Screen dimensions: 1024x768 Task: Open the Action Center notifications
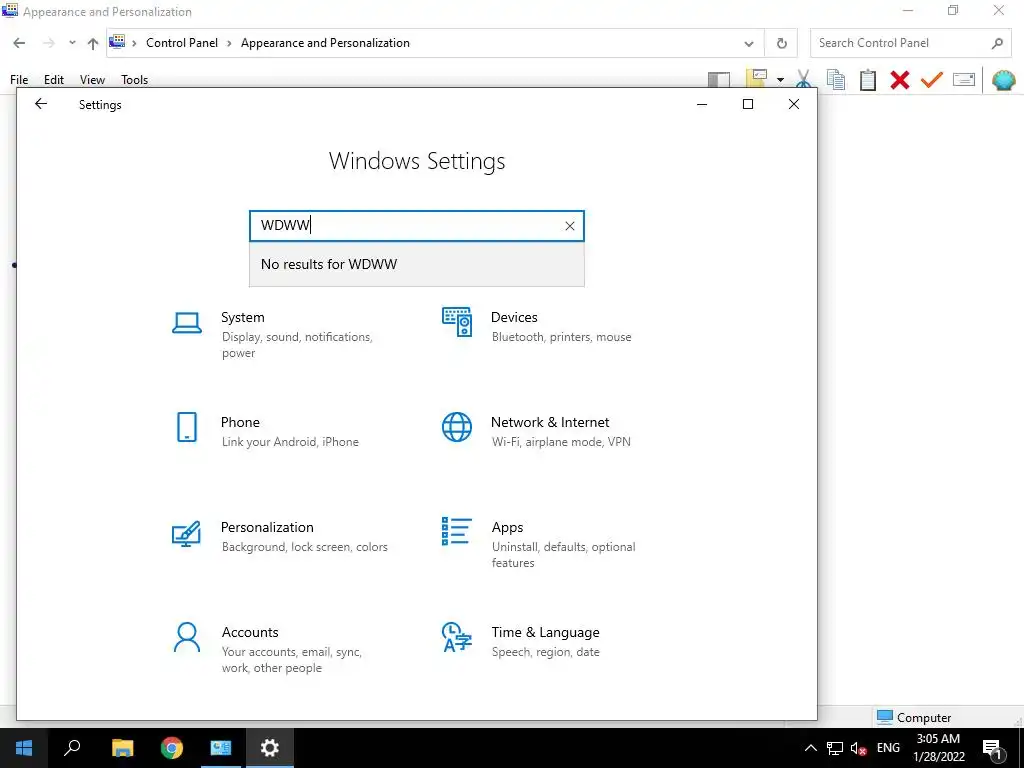coord(993,749)
